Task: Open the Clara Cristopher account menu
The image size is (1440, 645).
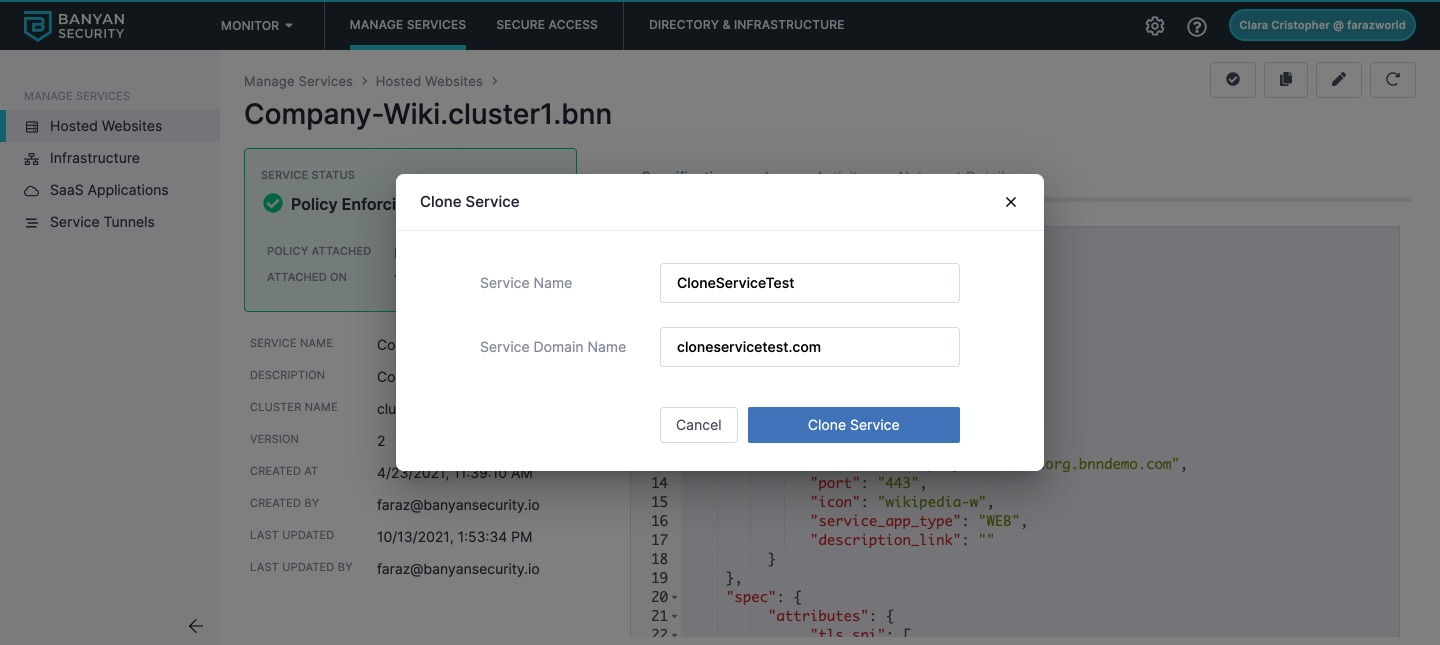Action: pyautogui.click(x=1322, y=26)
